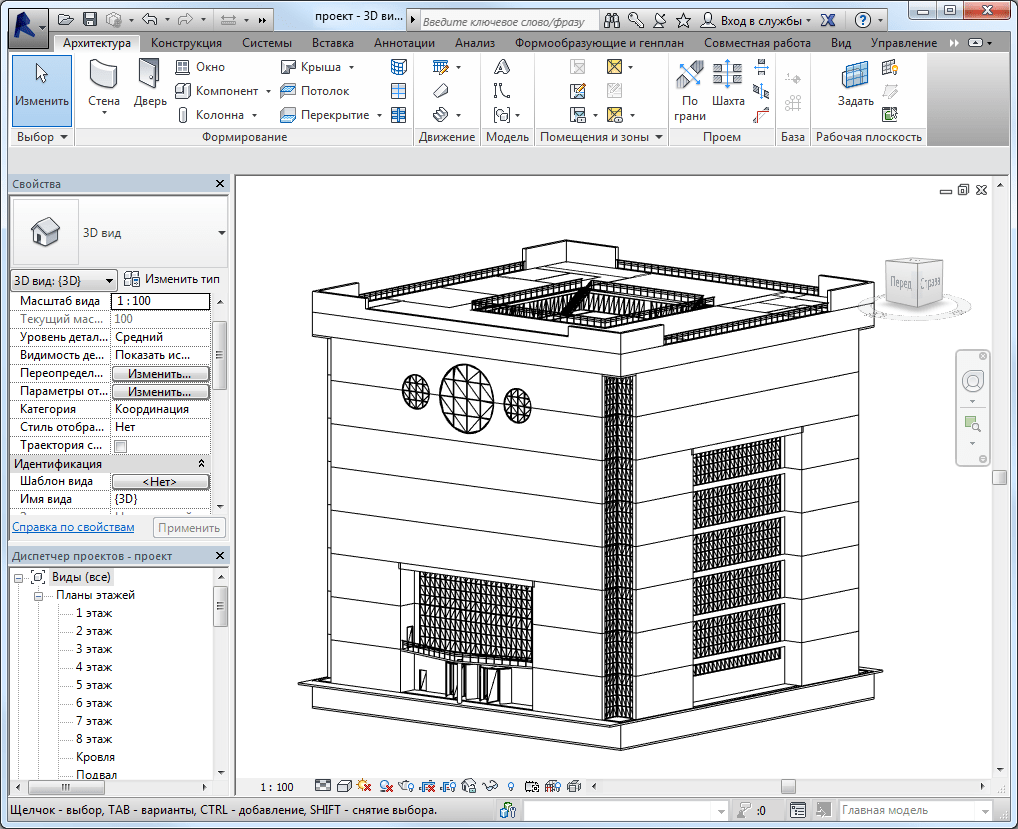Choose the Перекрытие floor tool
Viewport: 1018px width, 829px height.
325,115
